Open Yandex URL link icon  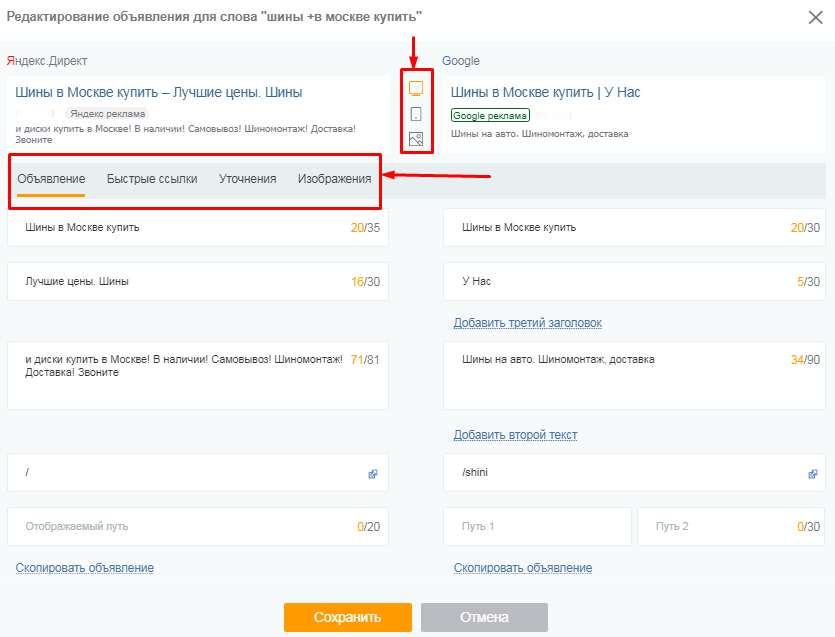pyautogui.click(x=373, y=473)
